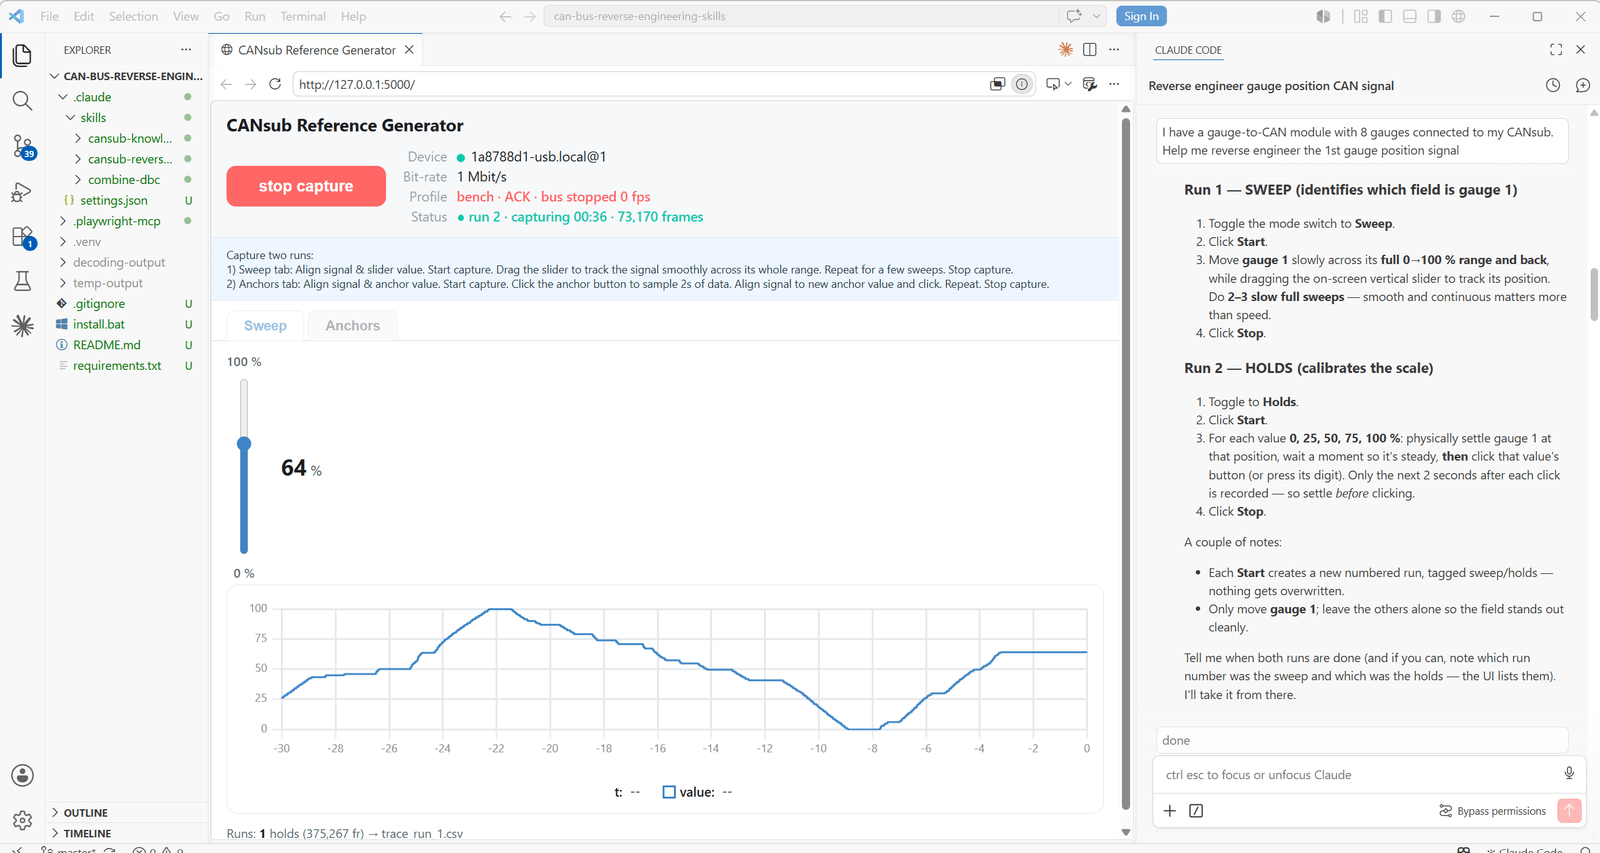
Task: Toggle the value checkbox under chart
Action: pos(669,792)
